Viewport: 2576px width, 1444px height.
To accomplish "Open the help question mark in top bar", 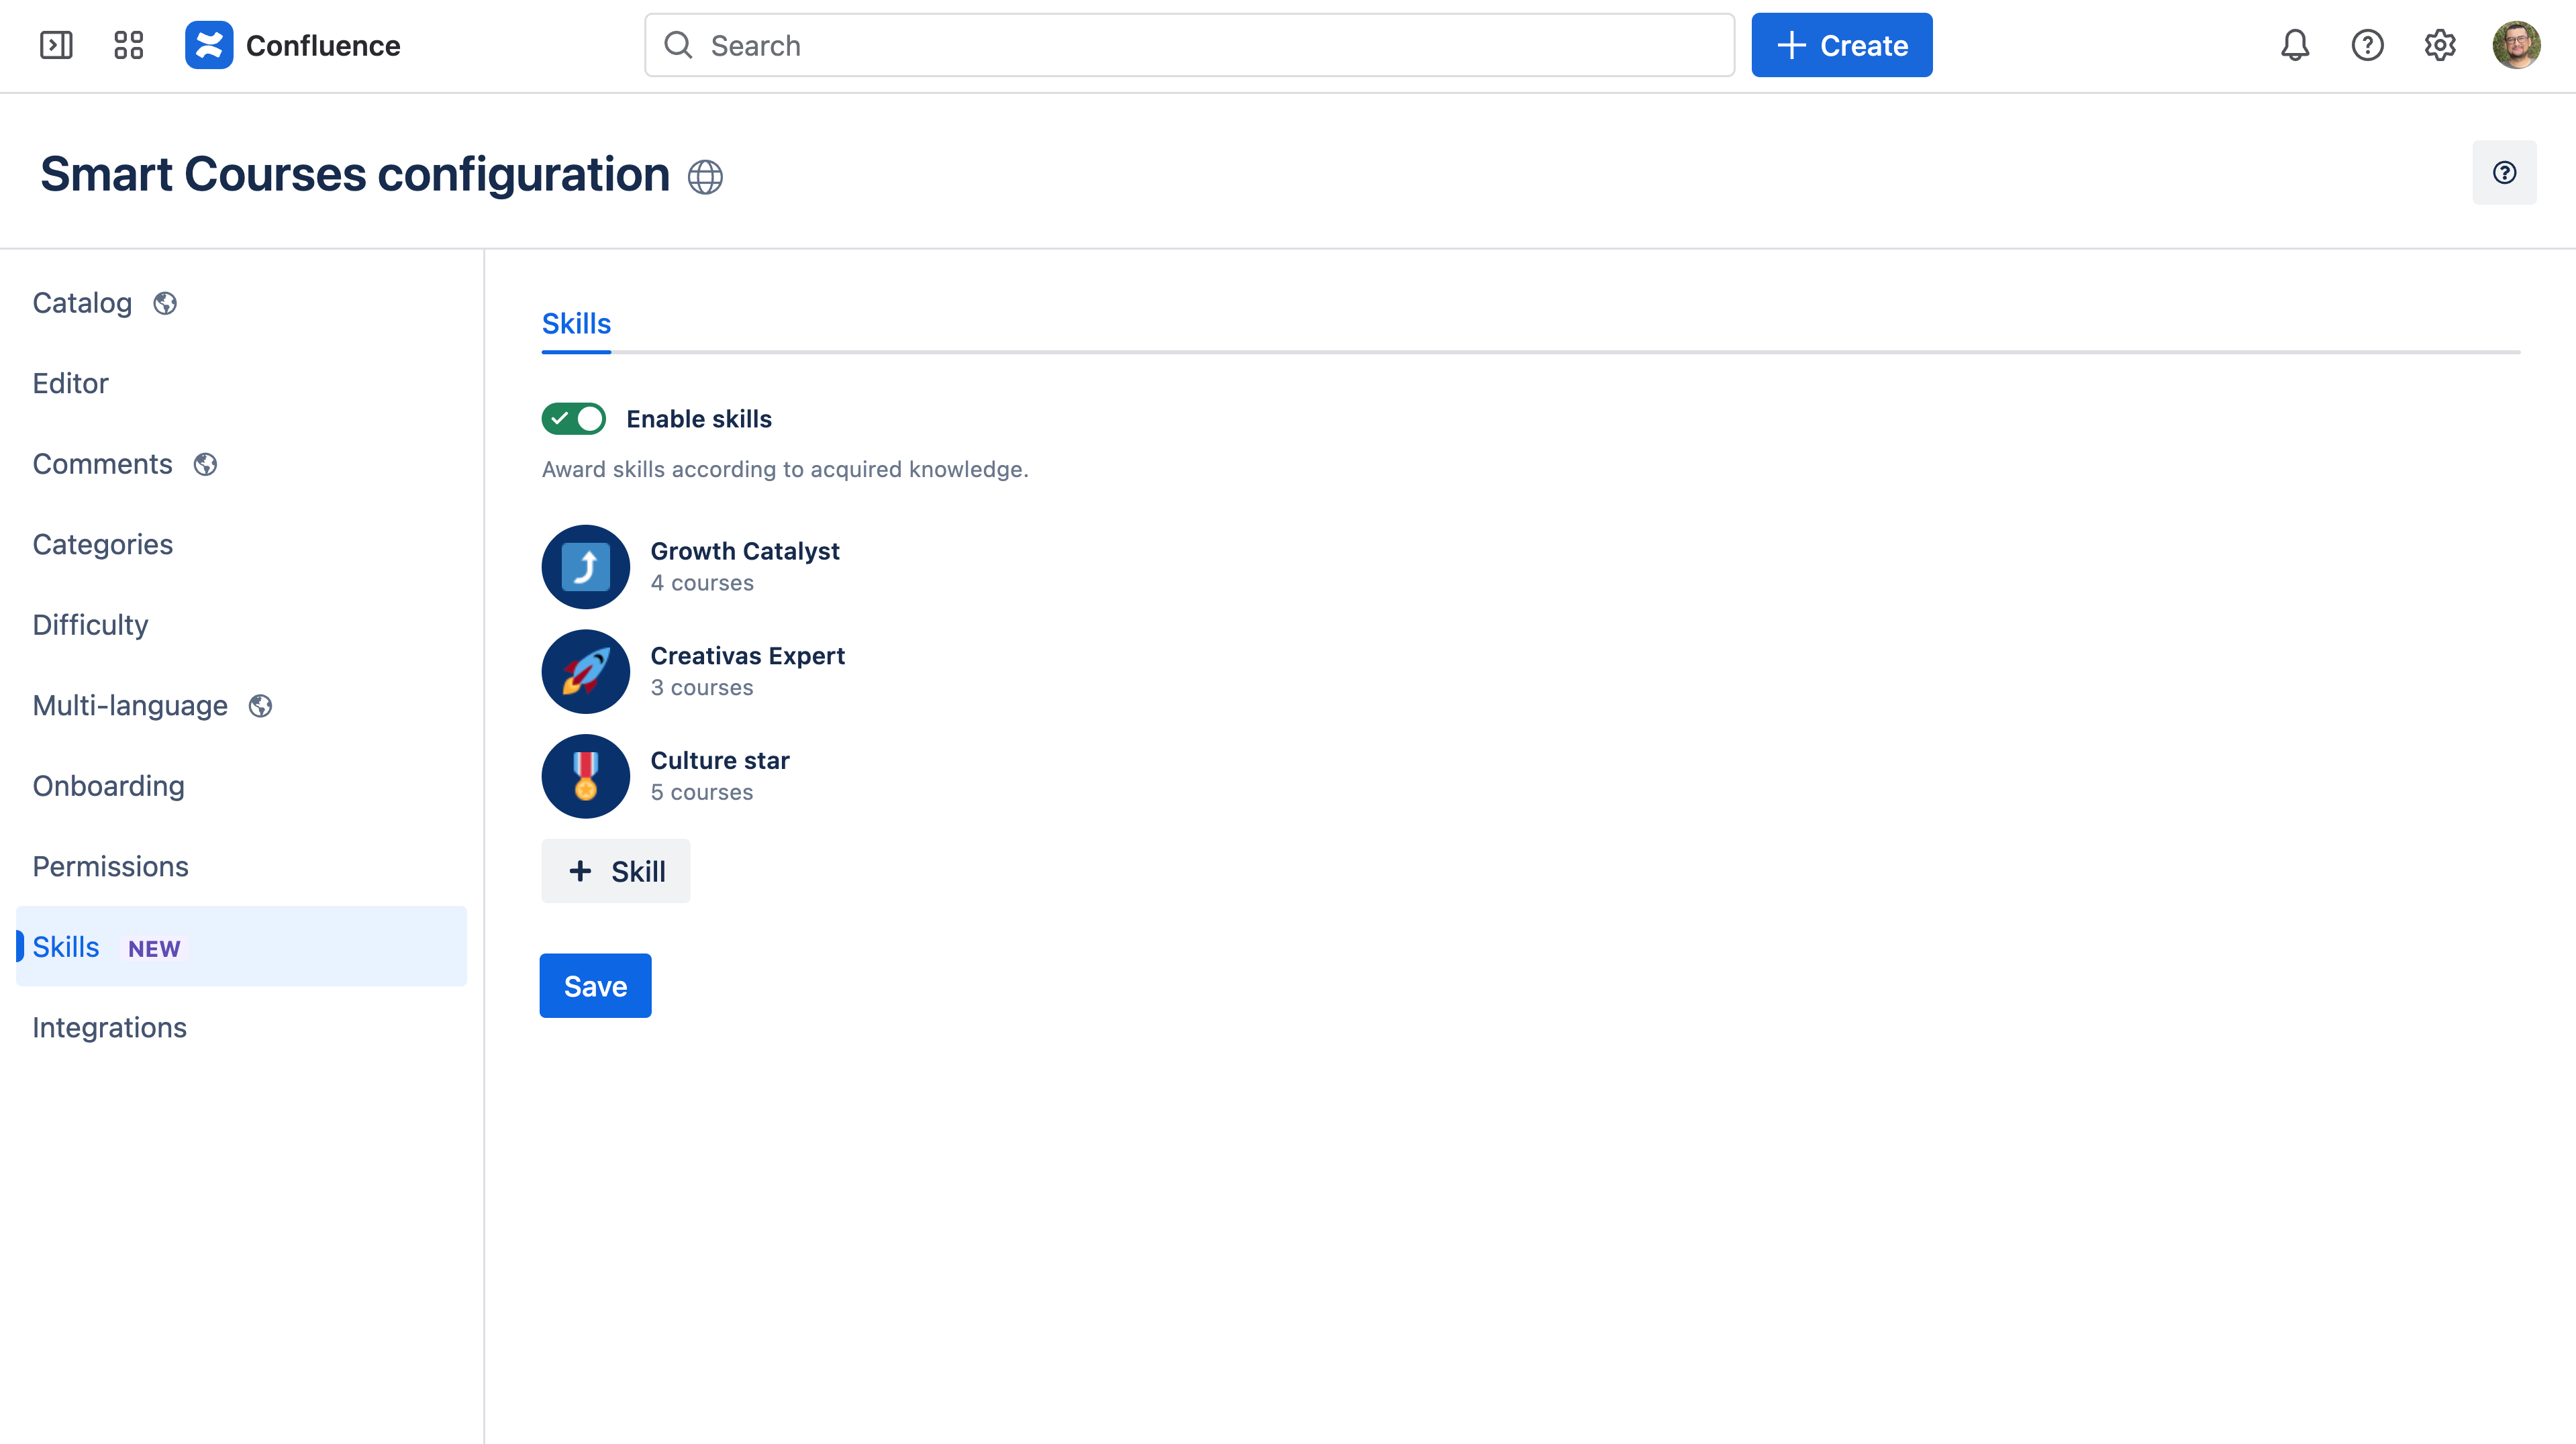I will click(2367, 45).
